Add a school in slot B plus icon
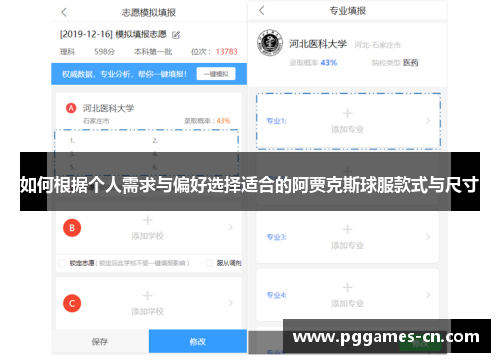Image resolution: width=500 pixels, height=362 pixels. pyautogui.click(x=147, y=220)
